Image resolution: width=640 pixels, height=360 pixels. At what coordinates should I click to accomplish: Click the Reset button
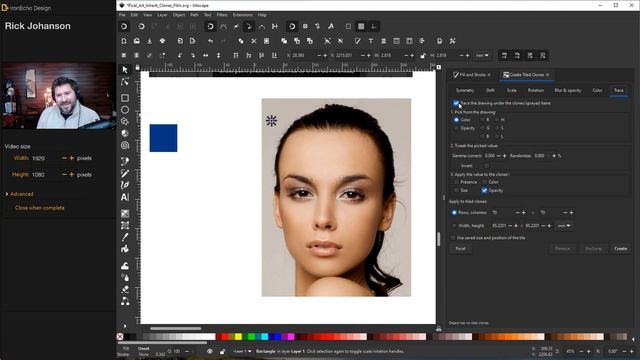460,249
